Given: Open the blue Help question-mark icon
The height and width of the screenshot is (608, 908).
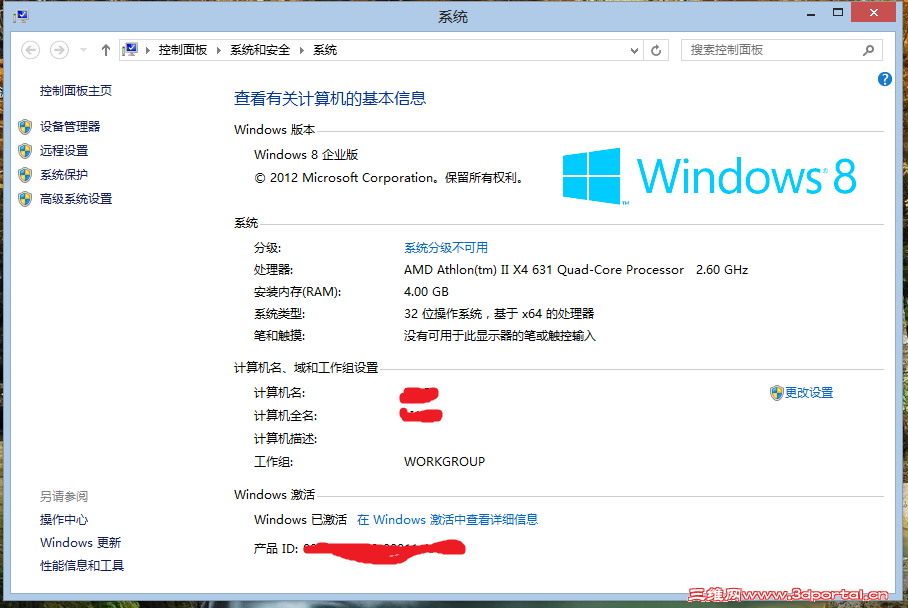Looking at the screenshot, I should [885, 79].
